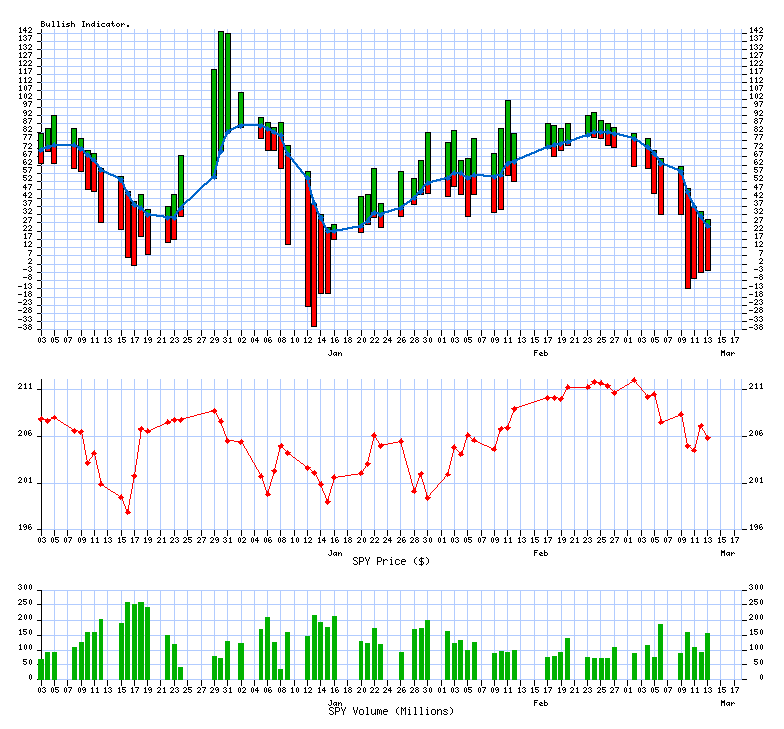
Task: Click "Feb" label under the SPY Price chart
Action: (541, 552)
